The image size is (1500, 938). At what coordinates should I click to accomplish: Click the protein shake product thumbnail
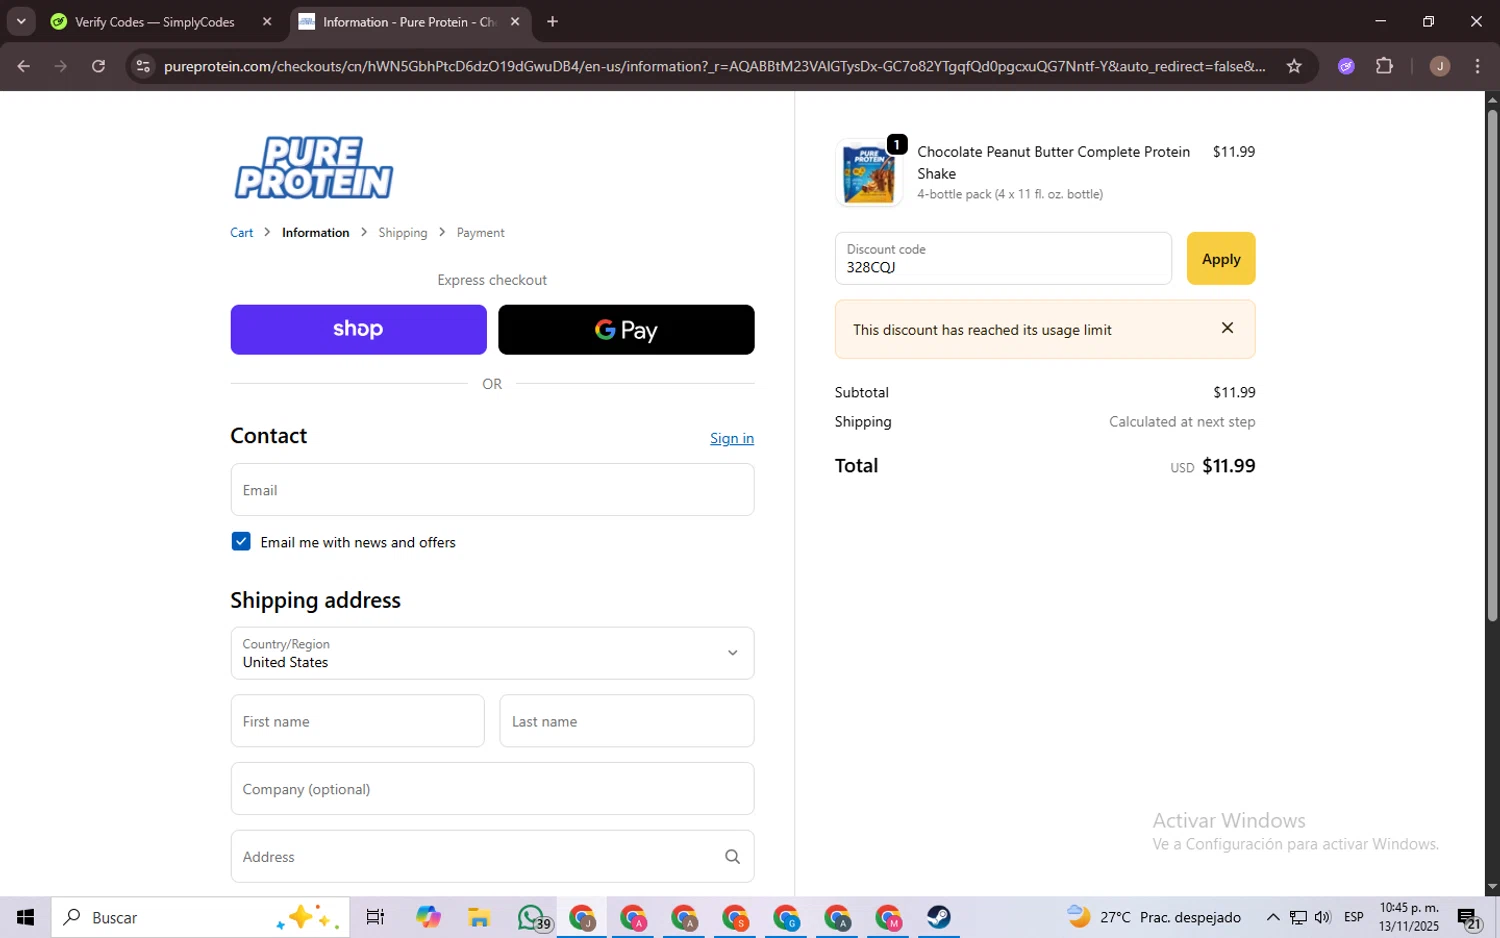(x=868, y=173)
